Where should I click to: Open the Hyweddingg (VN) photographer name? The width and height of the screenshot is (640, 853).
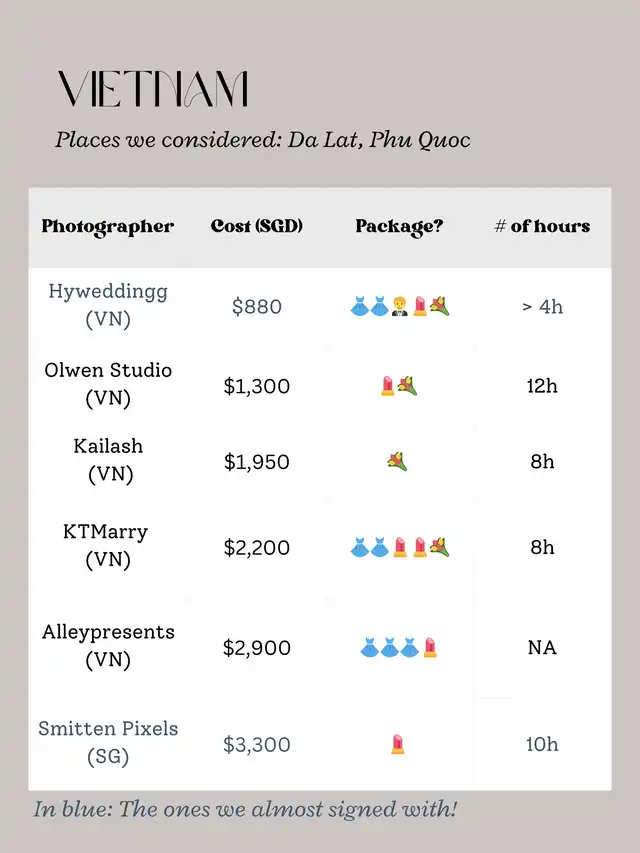[x=108, y=305]
